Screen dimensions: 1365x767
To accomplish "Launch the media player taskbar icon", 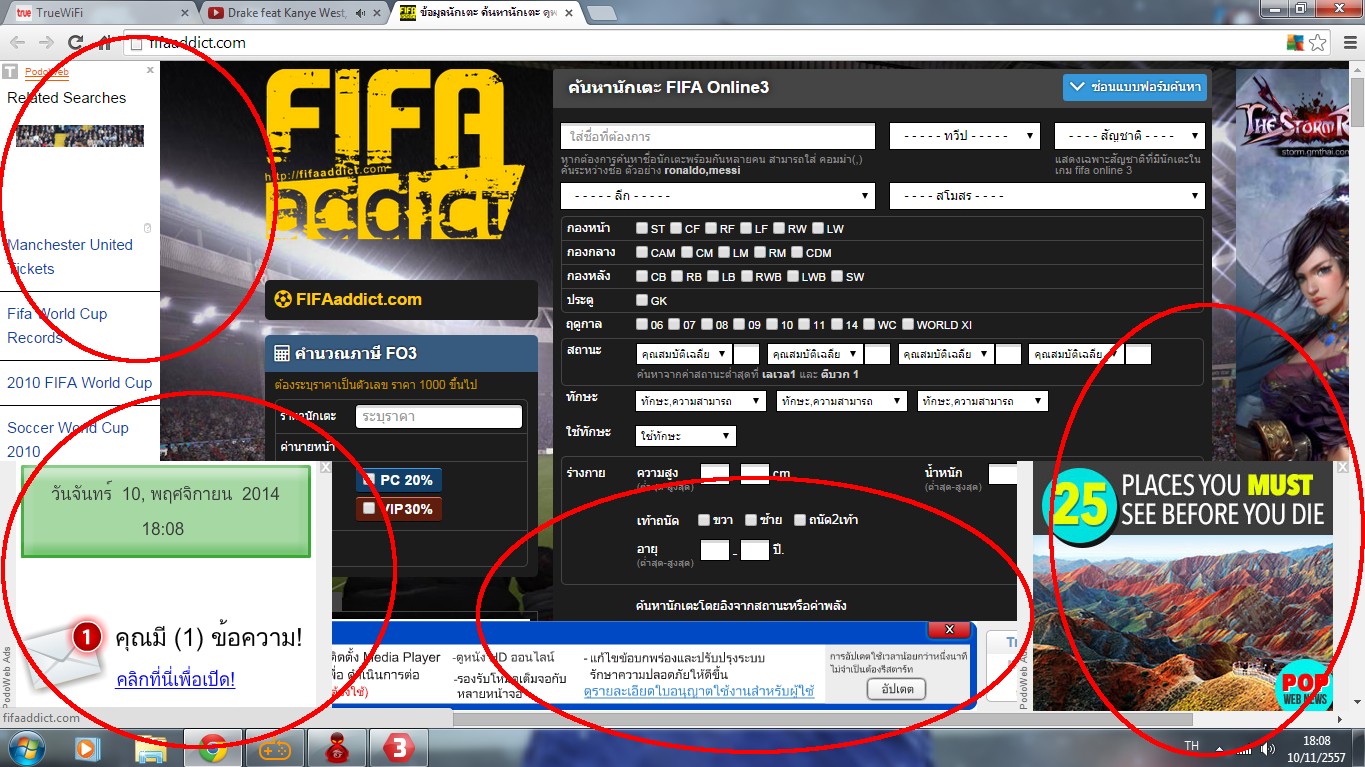I will pyautogui.click(x=87, y=748).
